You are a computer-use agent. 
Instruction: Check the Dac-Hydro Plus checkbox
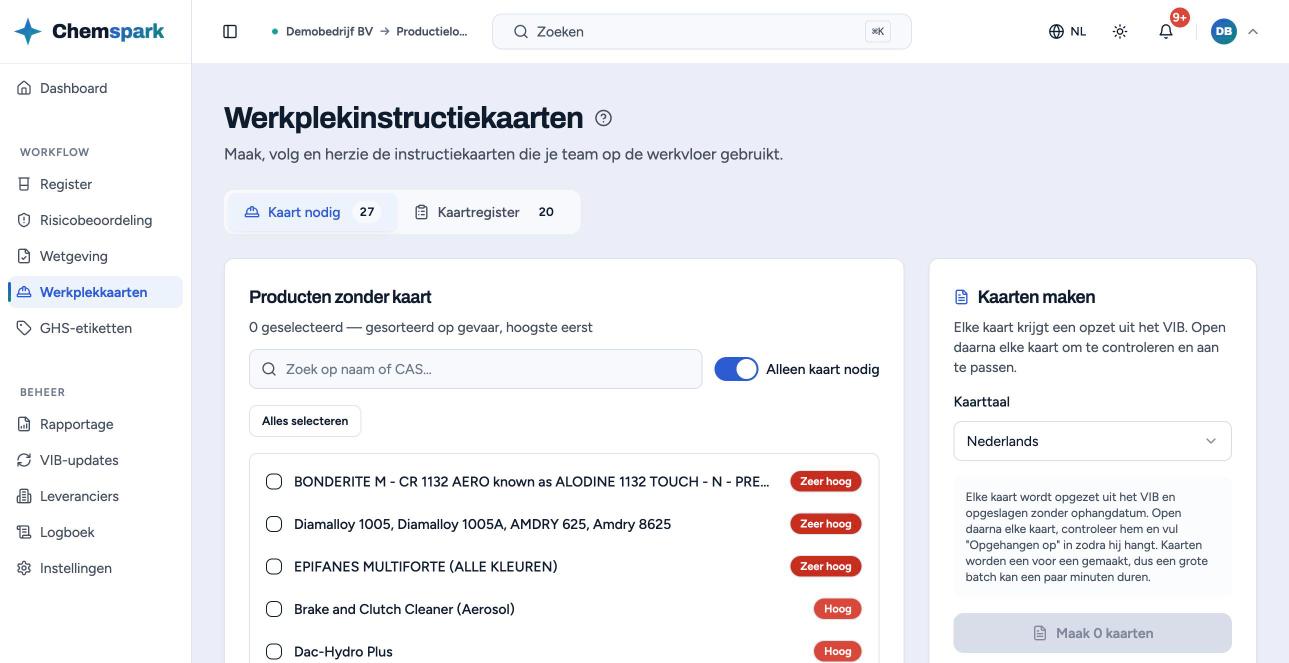pos(274,652)
